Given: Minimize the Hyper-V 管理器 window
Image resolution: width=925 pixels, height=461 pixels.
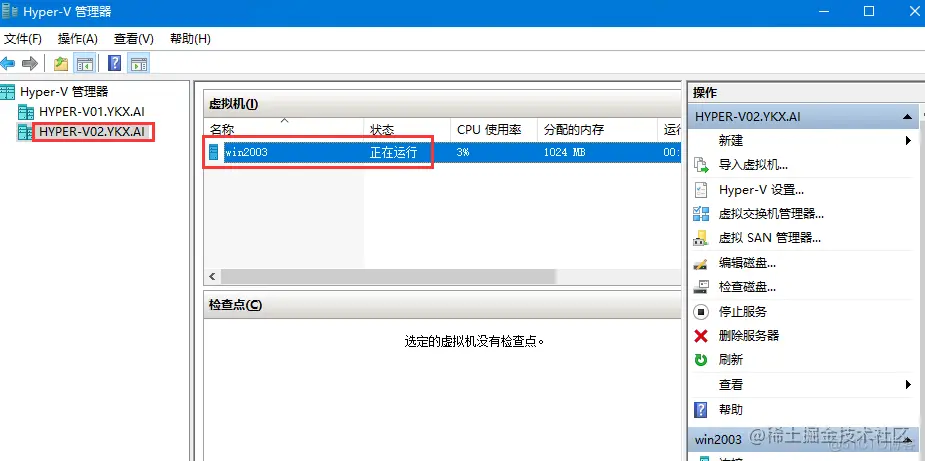Looking at the screenshot, I should pyautogui.click(x=826, y=11).
